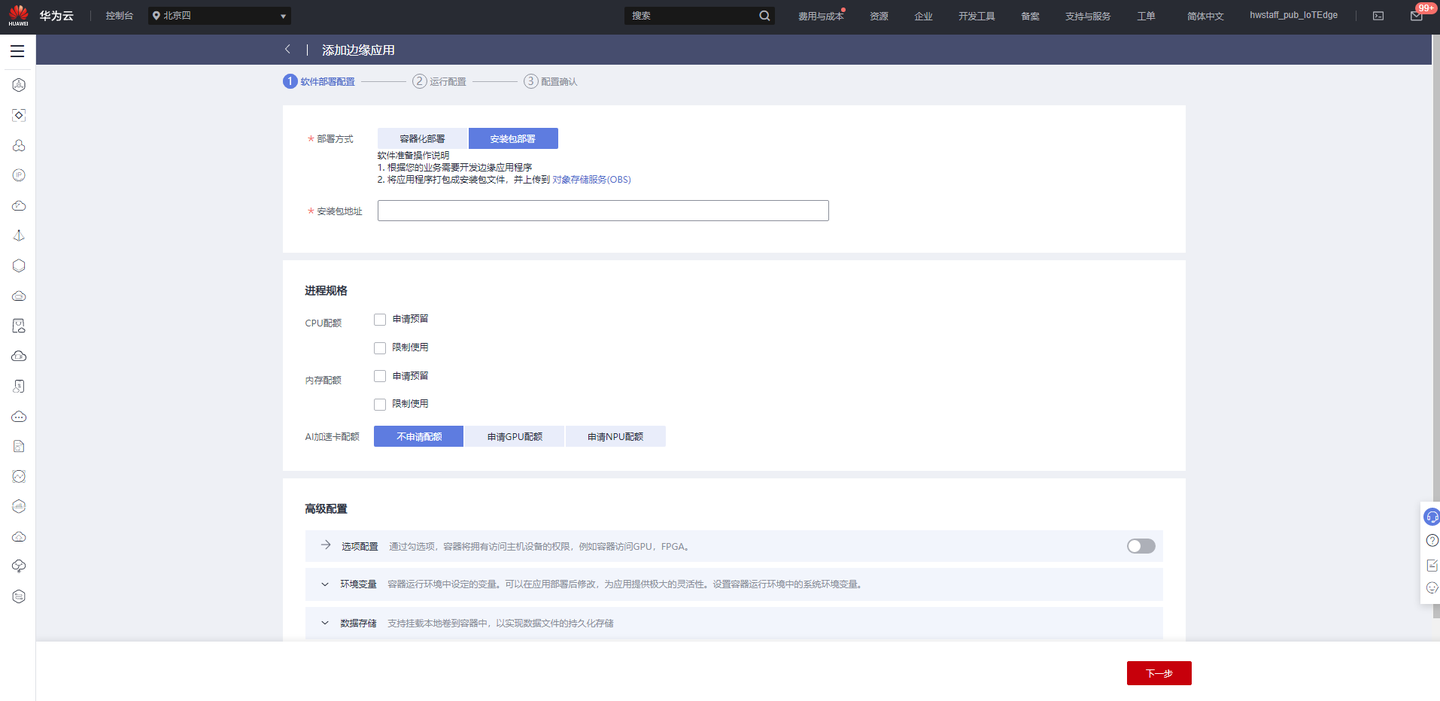Check 限制使用 under 内存配额
The width and height of the screenshot is (1440, 701).
point(380,403)
